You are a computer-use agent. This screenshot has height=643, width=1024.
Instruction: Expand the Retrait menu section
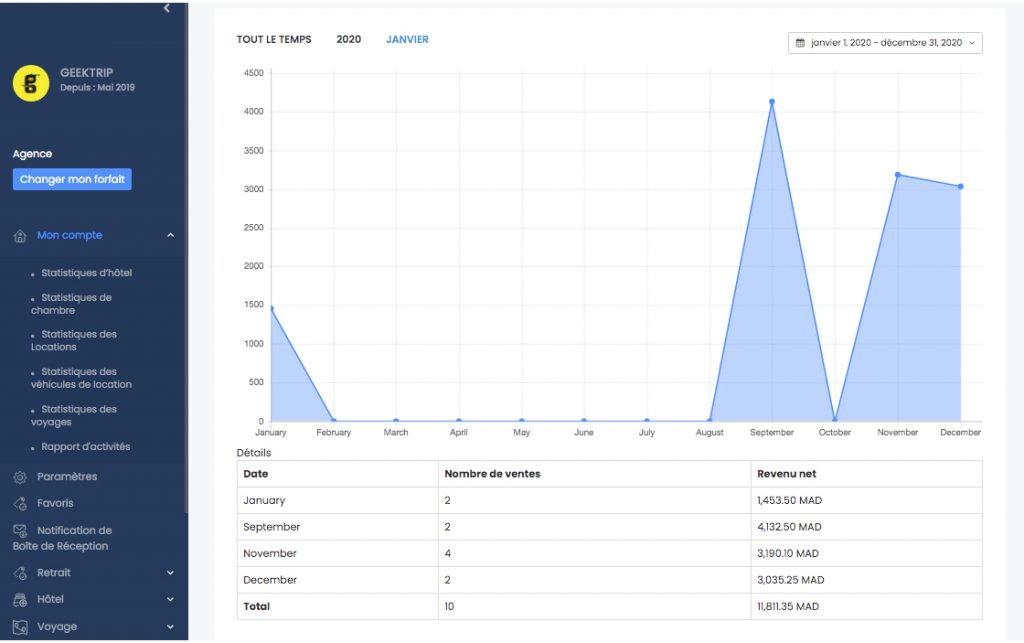(170, 573)
